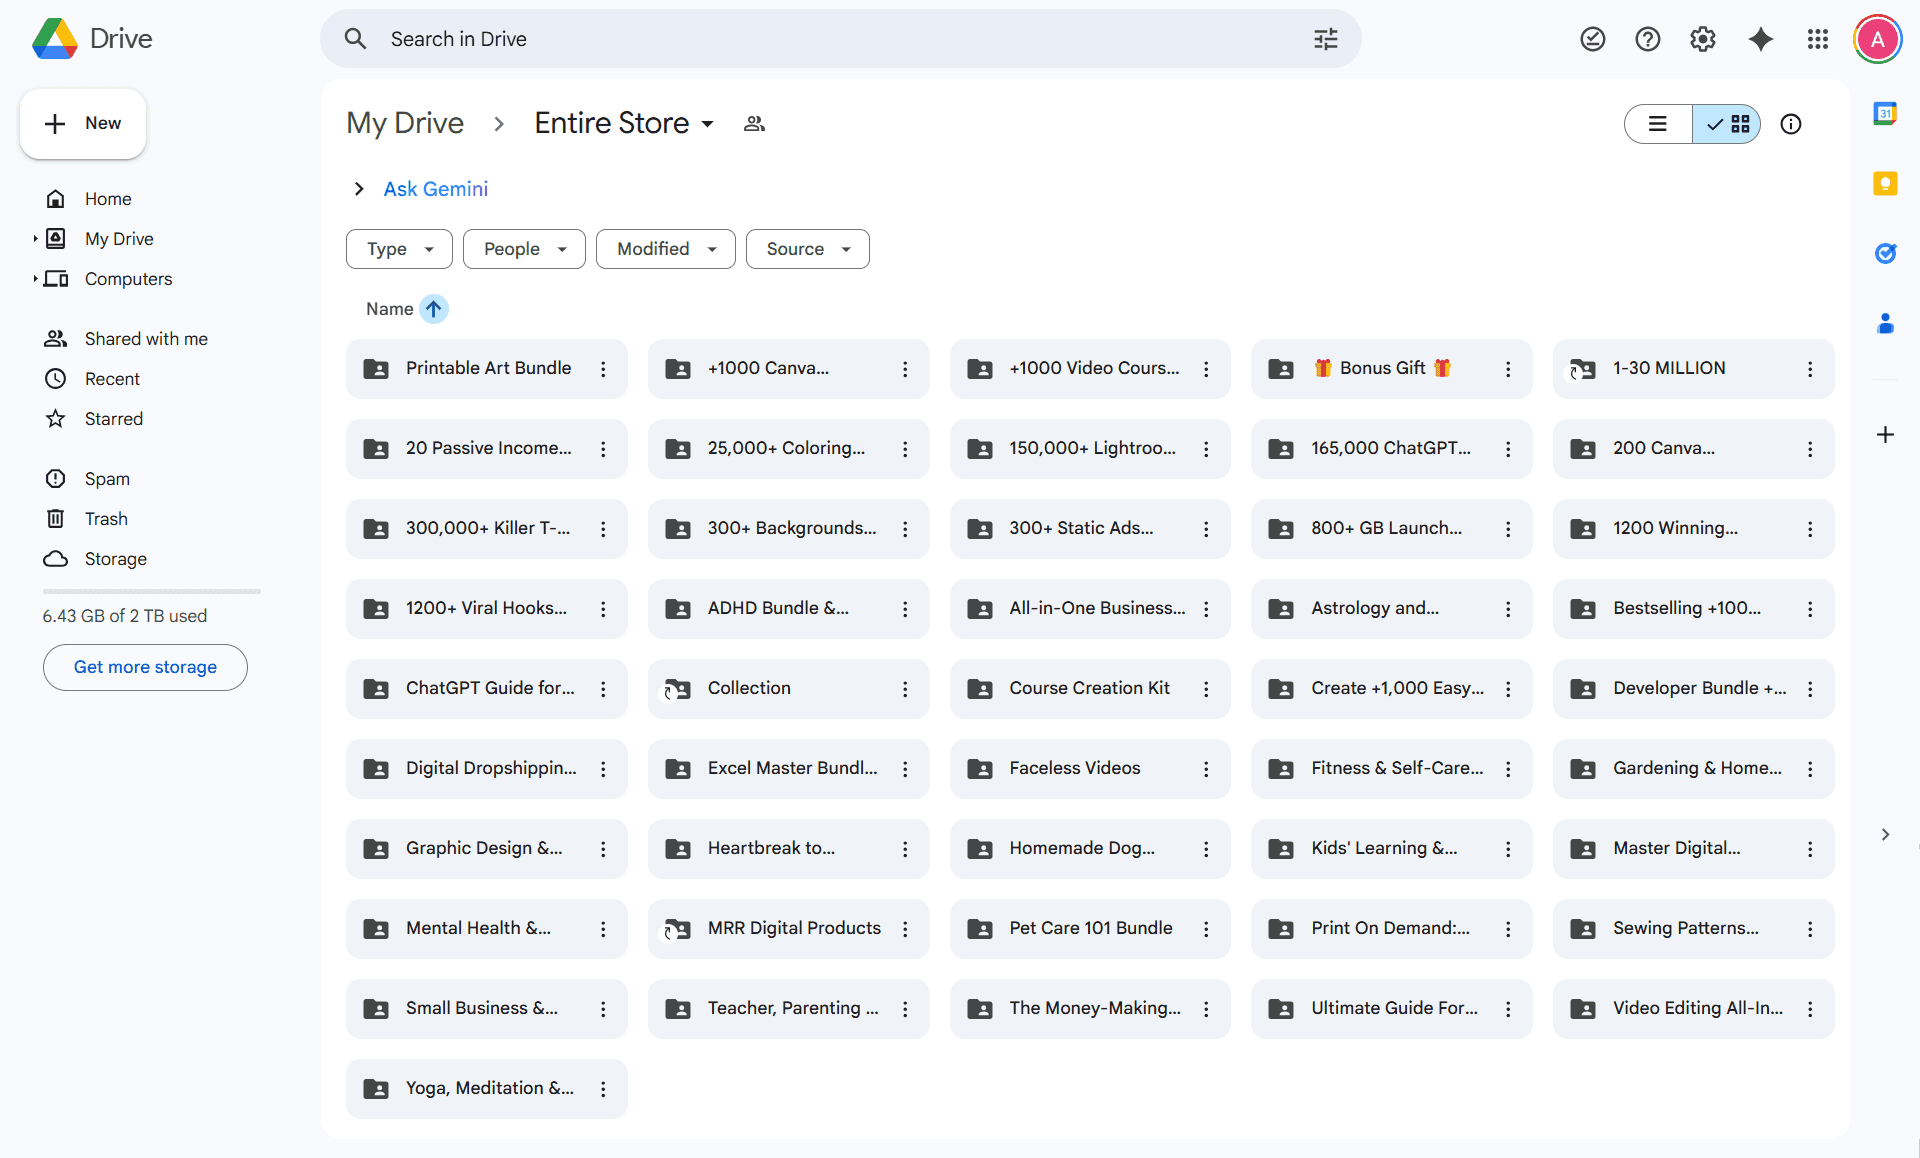The width and height of the screenshot is (1920, 1158).
Task: Click shared folder people icon beside Entire Store
Action: pyautogui.click(x=754, y=124)
